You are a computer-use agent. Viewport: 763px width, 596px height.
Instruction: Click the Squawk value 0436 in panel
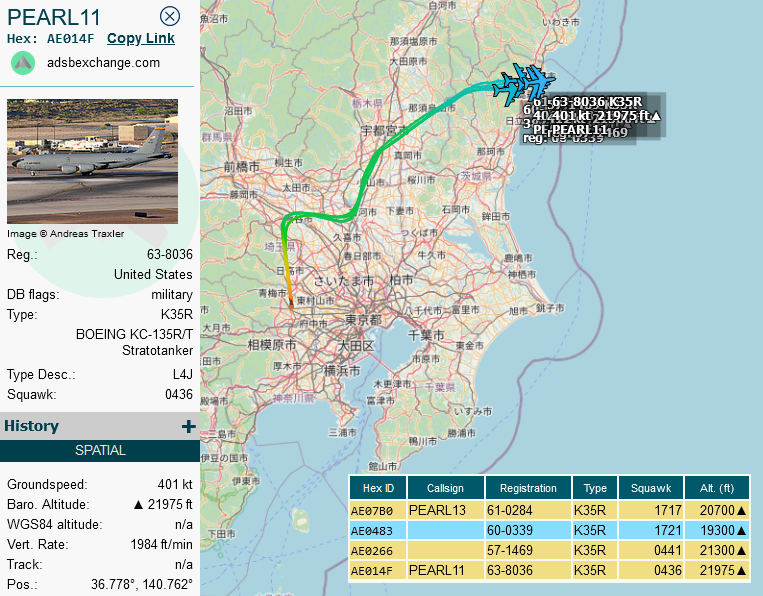(179, 395)
